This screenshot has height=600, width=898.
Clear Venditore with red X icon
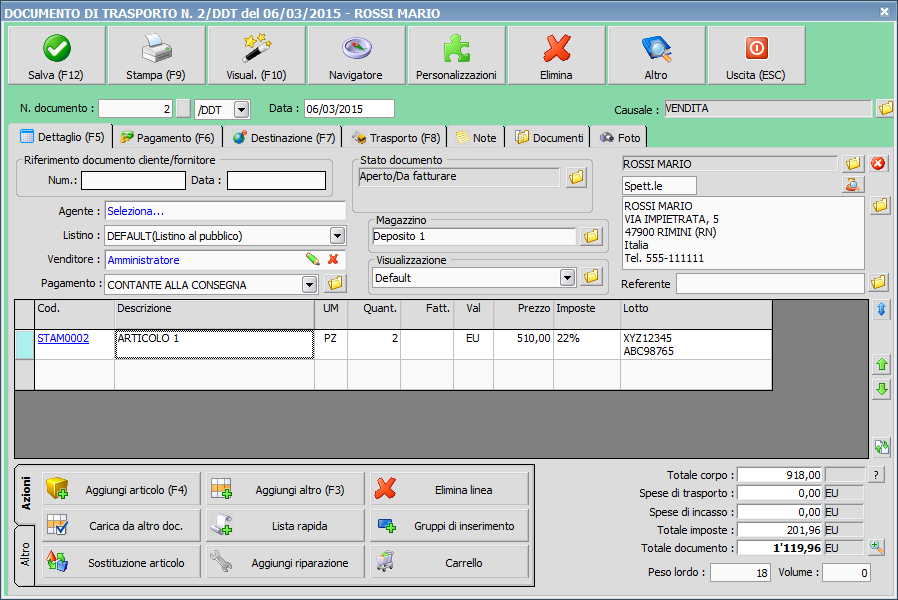tap(333, 260)
